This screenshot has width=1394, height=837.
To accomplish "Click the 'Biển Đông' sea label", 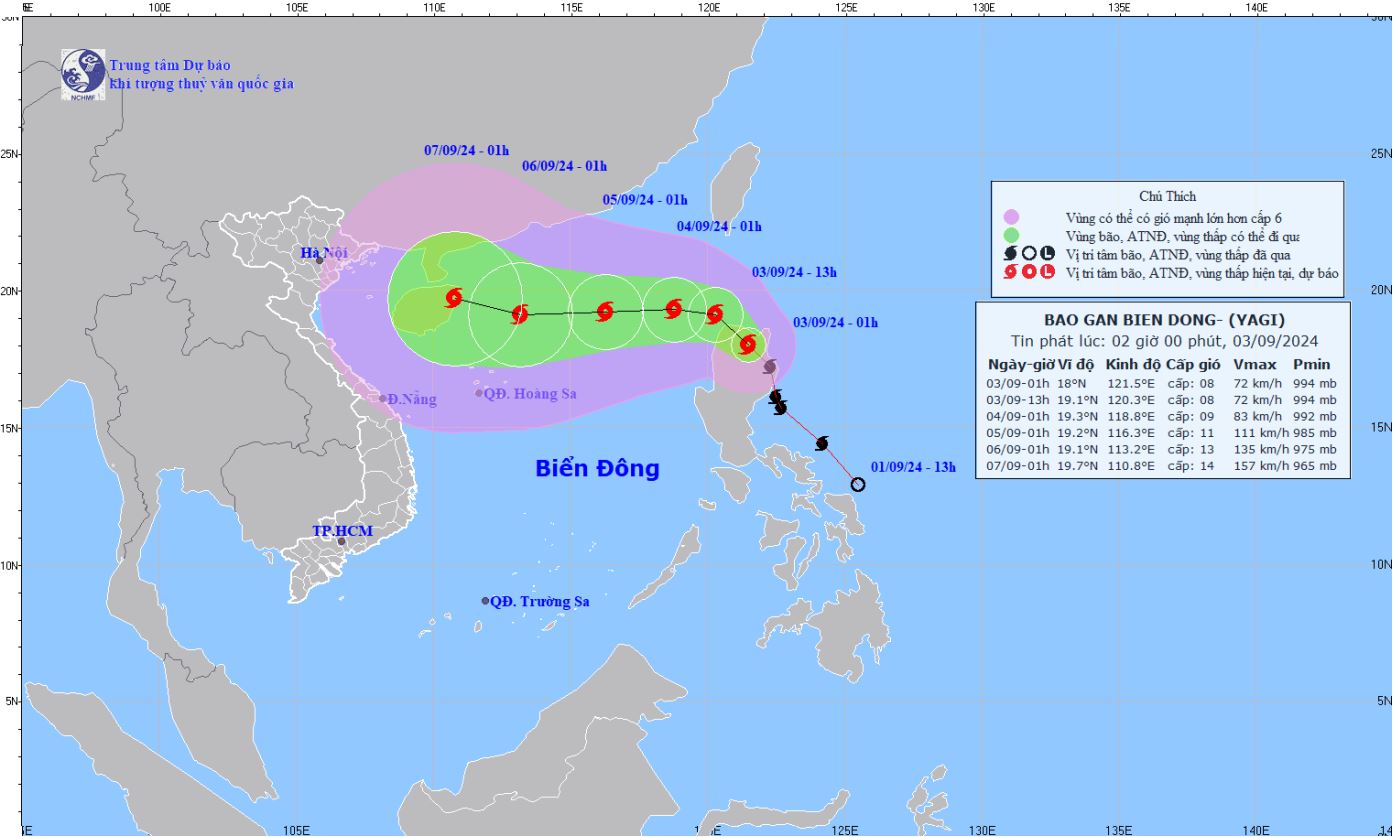I will pyautogui.click(x=598, y=469).
